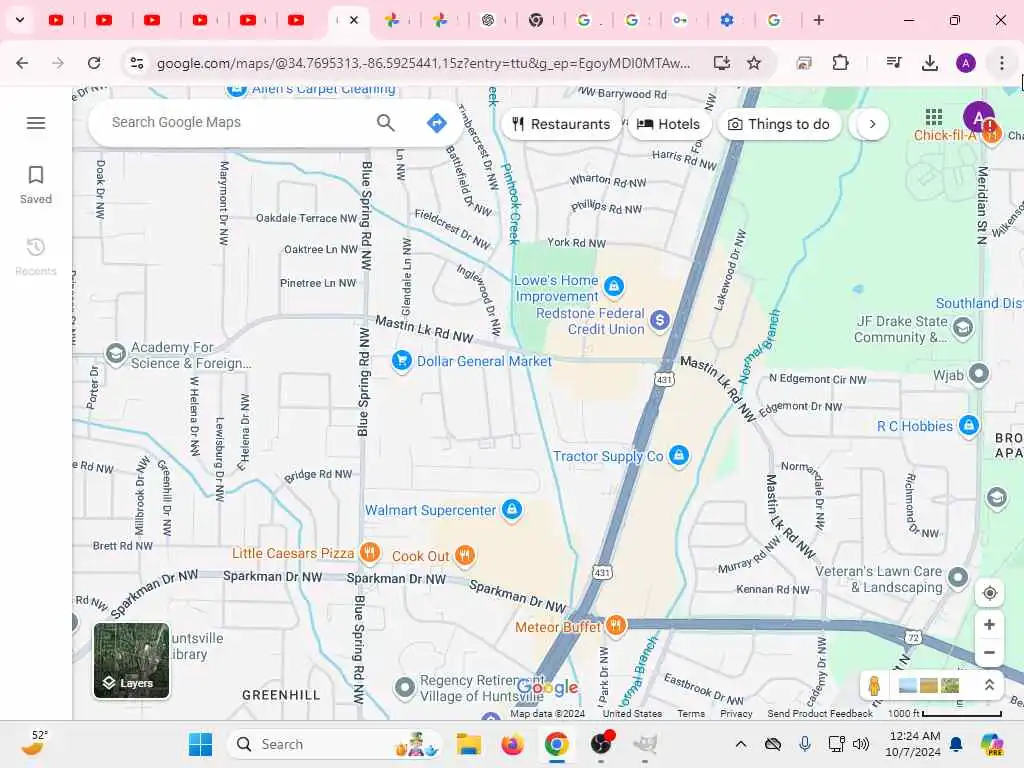Screen dimensions: 1024x768
Task: Open the Google apps grid
Action: click(x=934, y=117)
